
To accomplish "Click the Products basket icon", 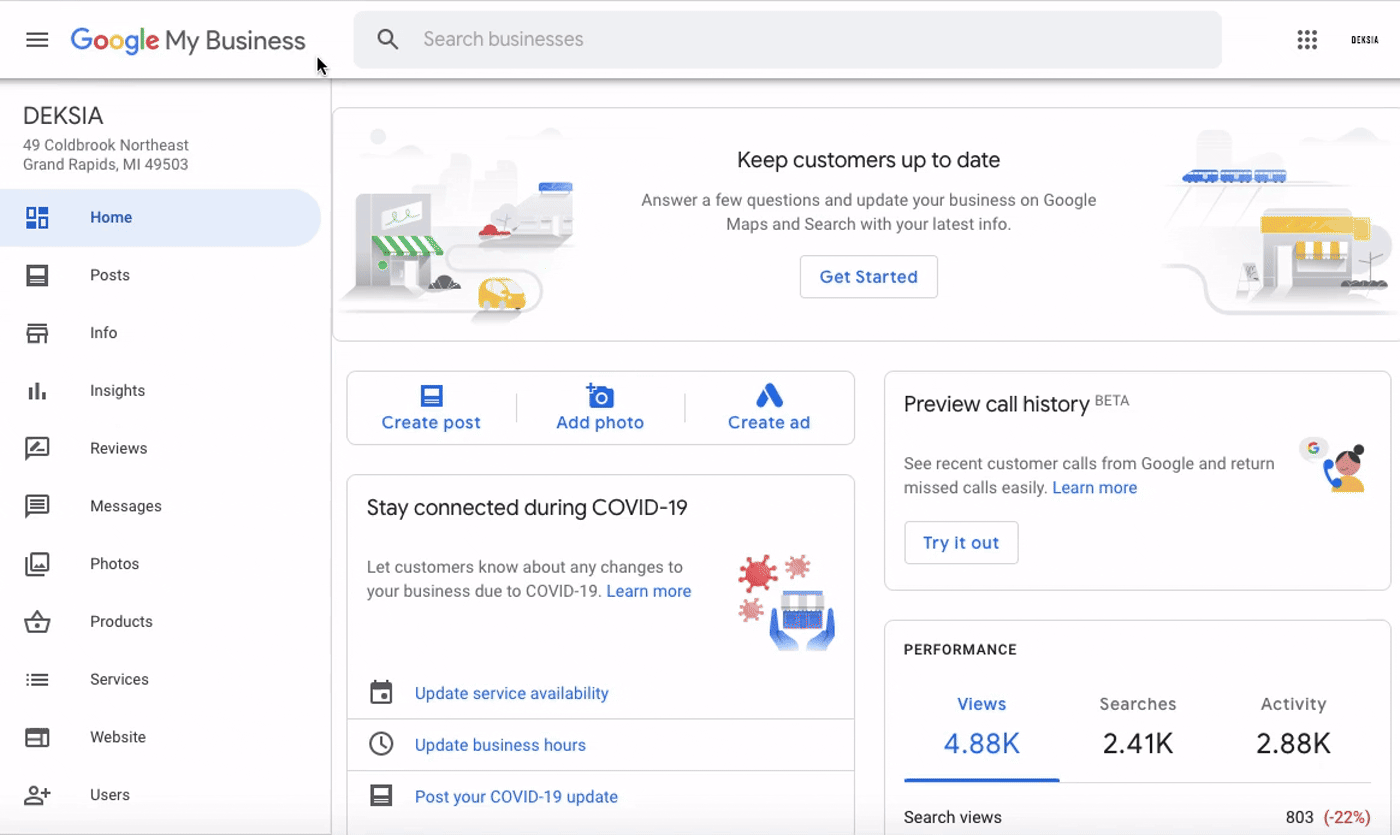I will coord(37,622).
